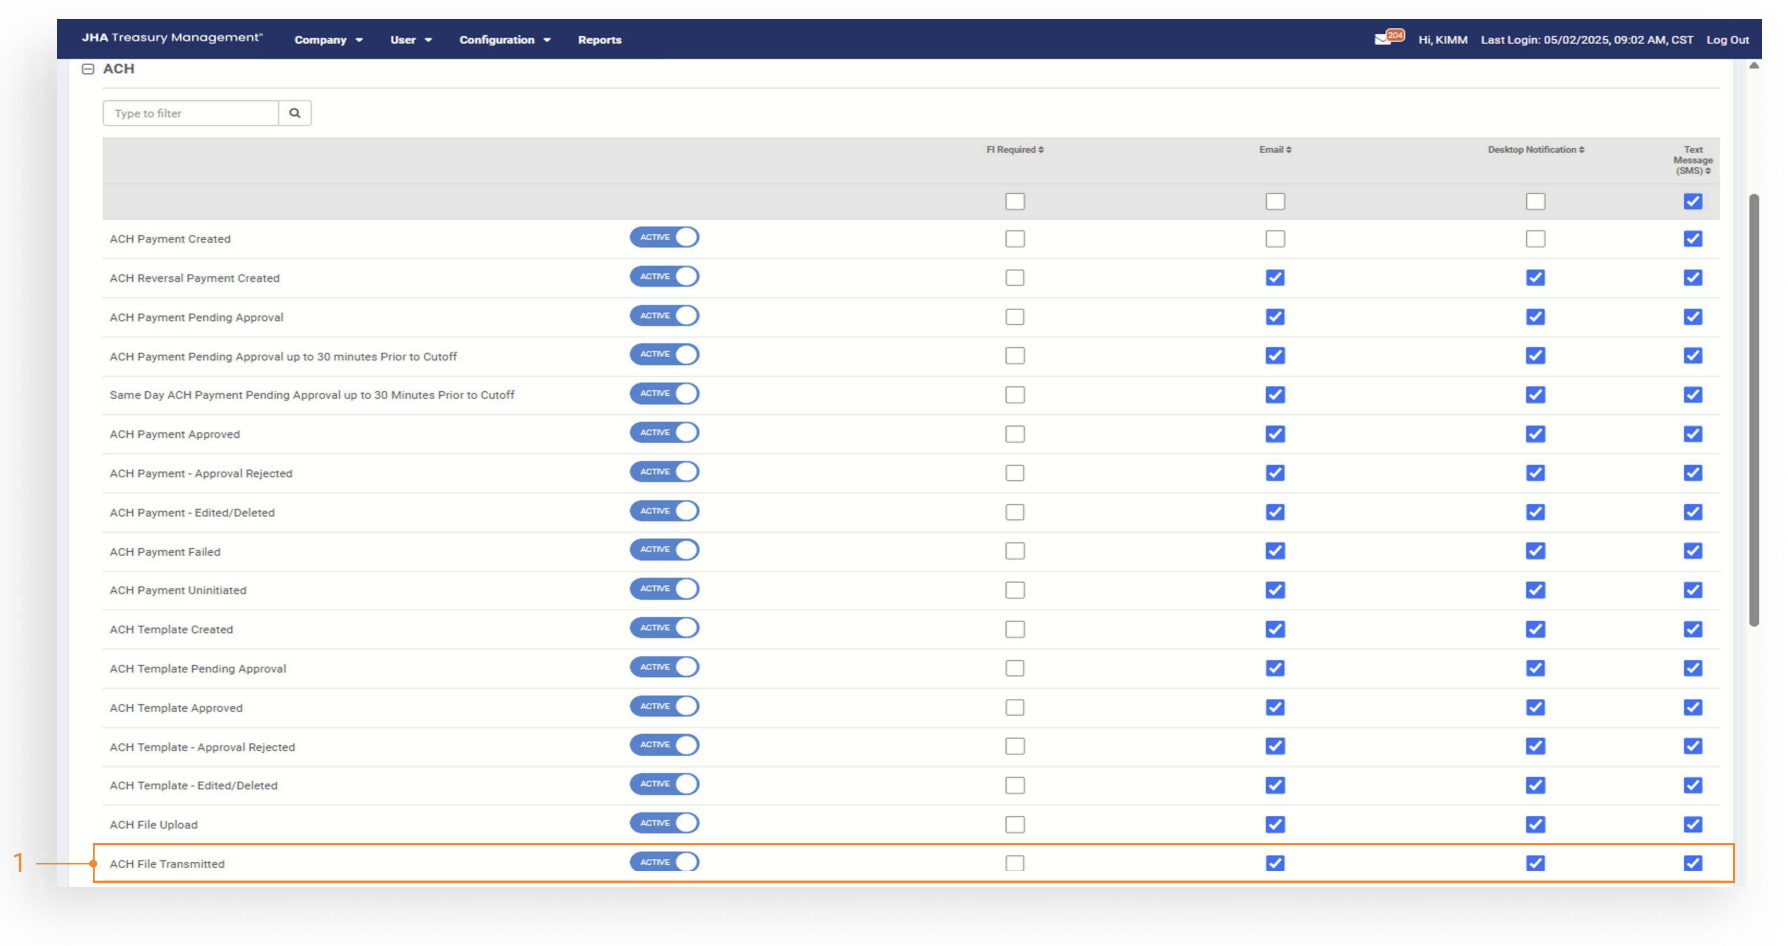
Task: Click the Log Out link
Action: pyautogui.click(x=1727, y=40)
